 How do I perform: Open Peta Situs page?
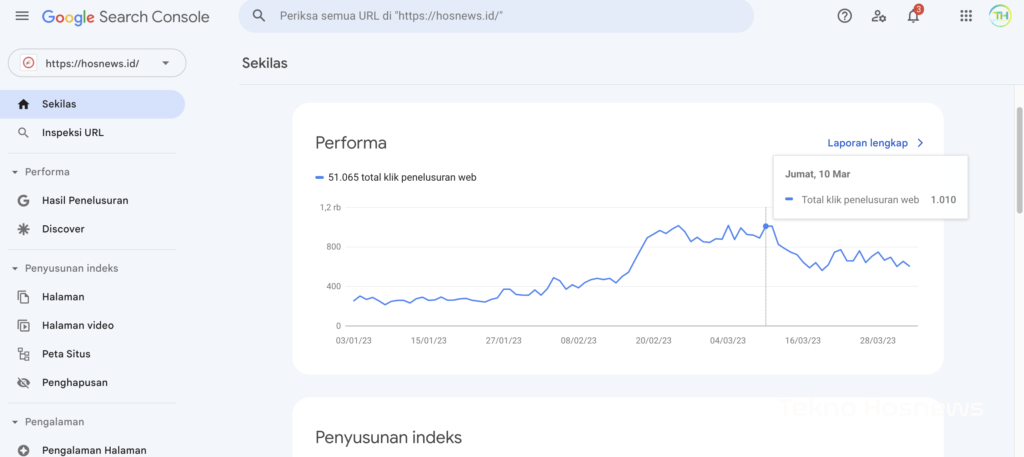66,353
